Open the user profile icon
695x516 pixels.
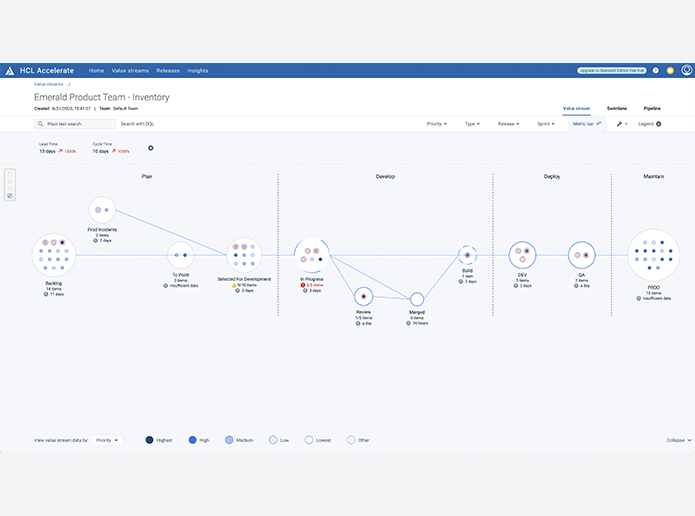tap(687, 71)
